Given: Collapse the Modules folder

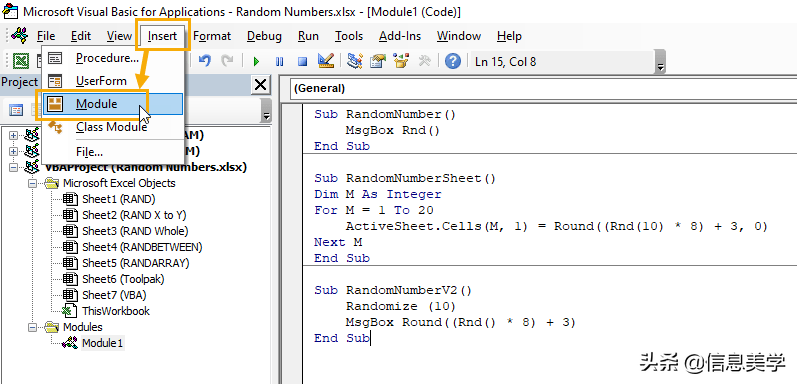Looking at the screenshot, I should pyautogui.click(x=33, y=327).
